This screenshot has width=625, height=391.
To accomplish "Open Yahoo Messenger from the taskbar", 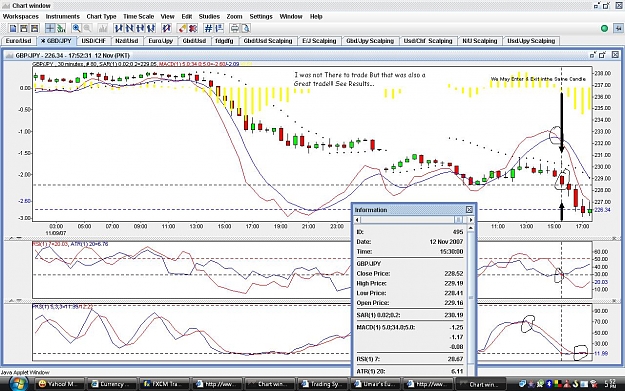I will 61,384.
